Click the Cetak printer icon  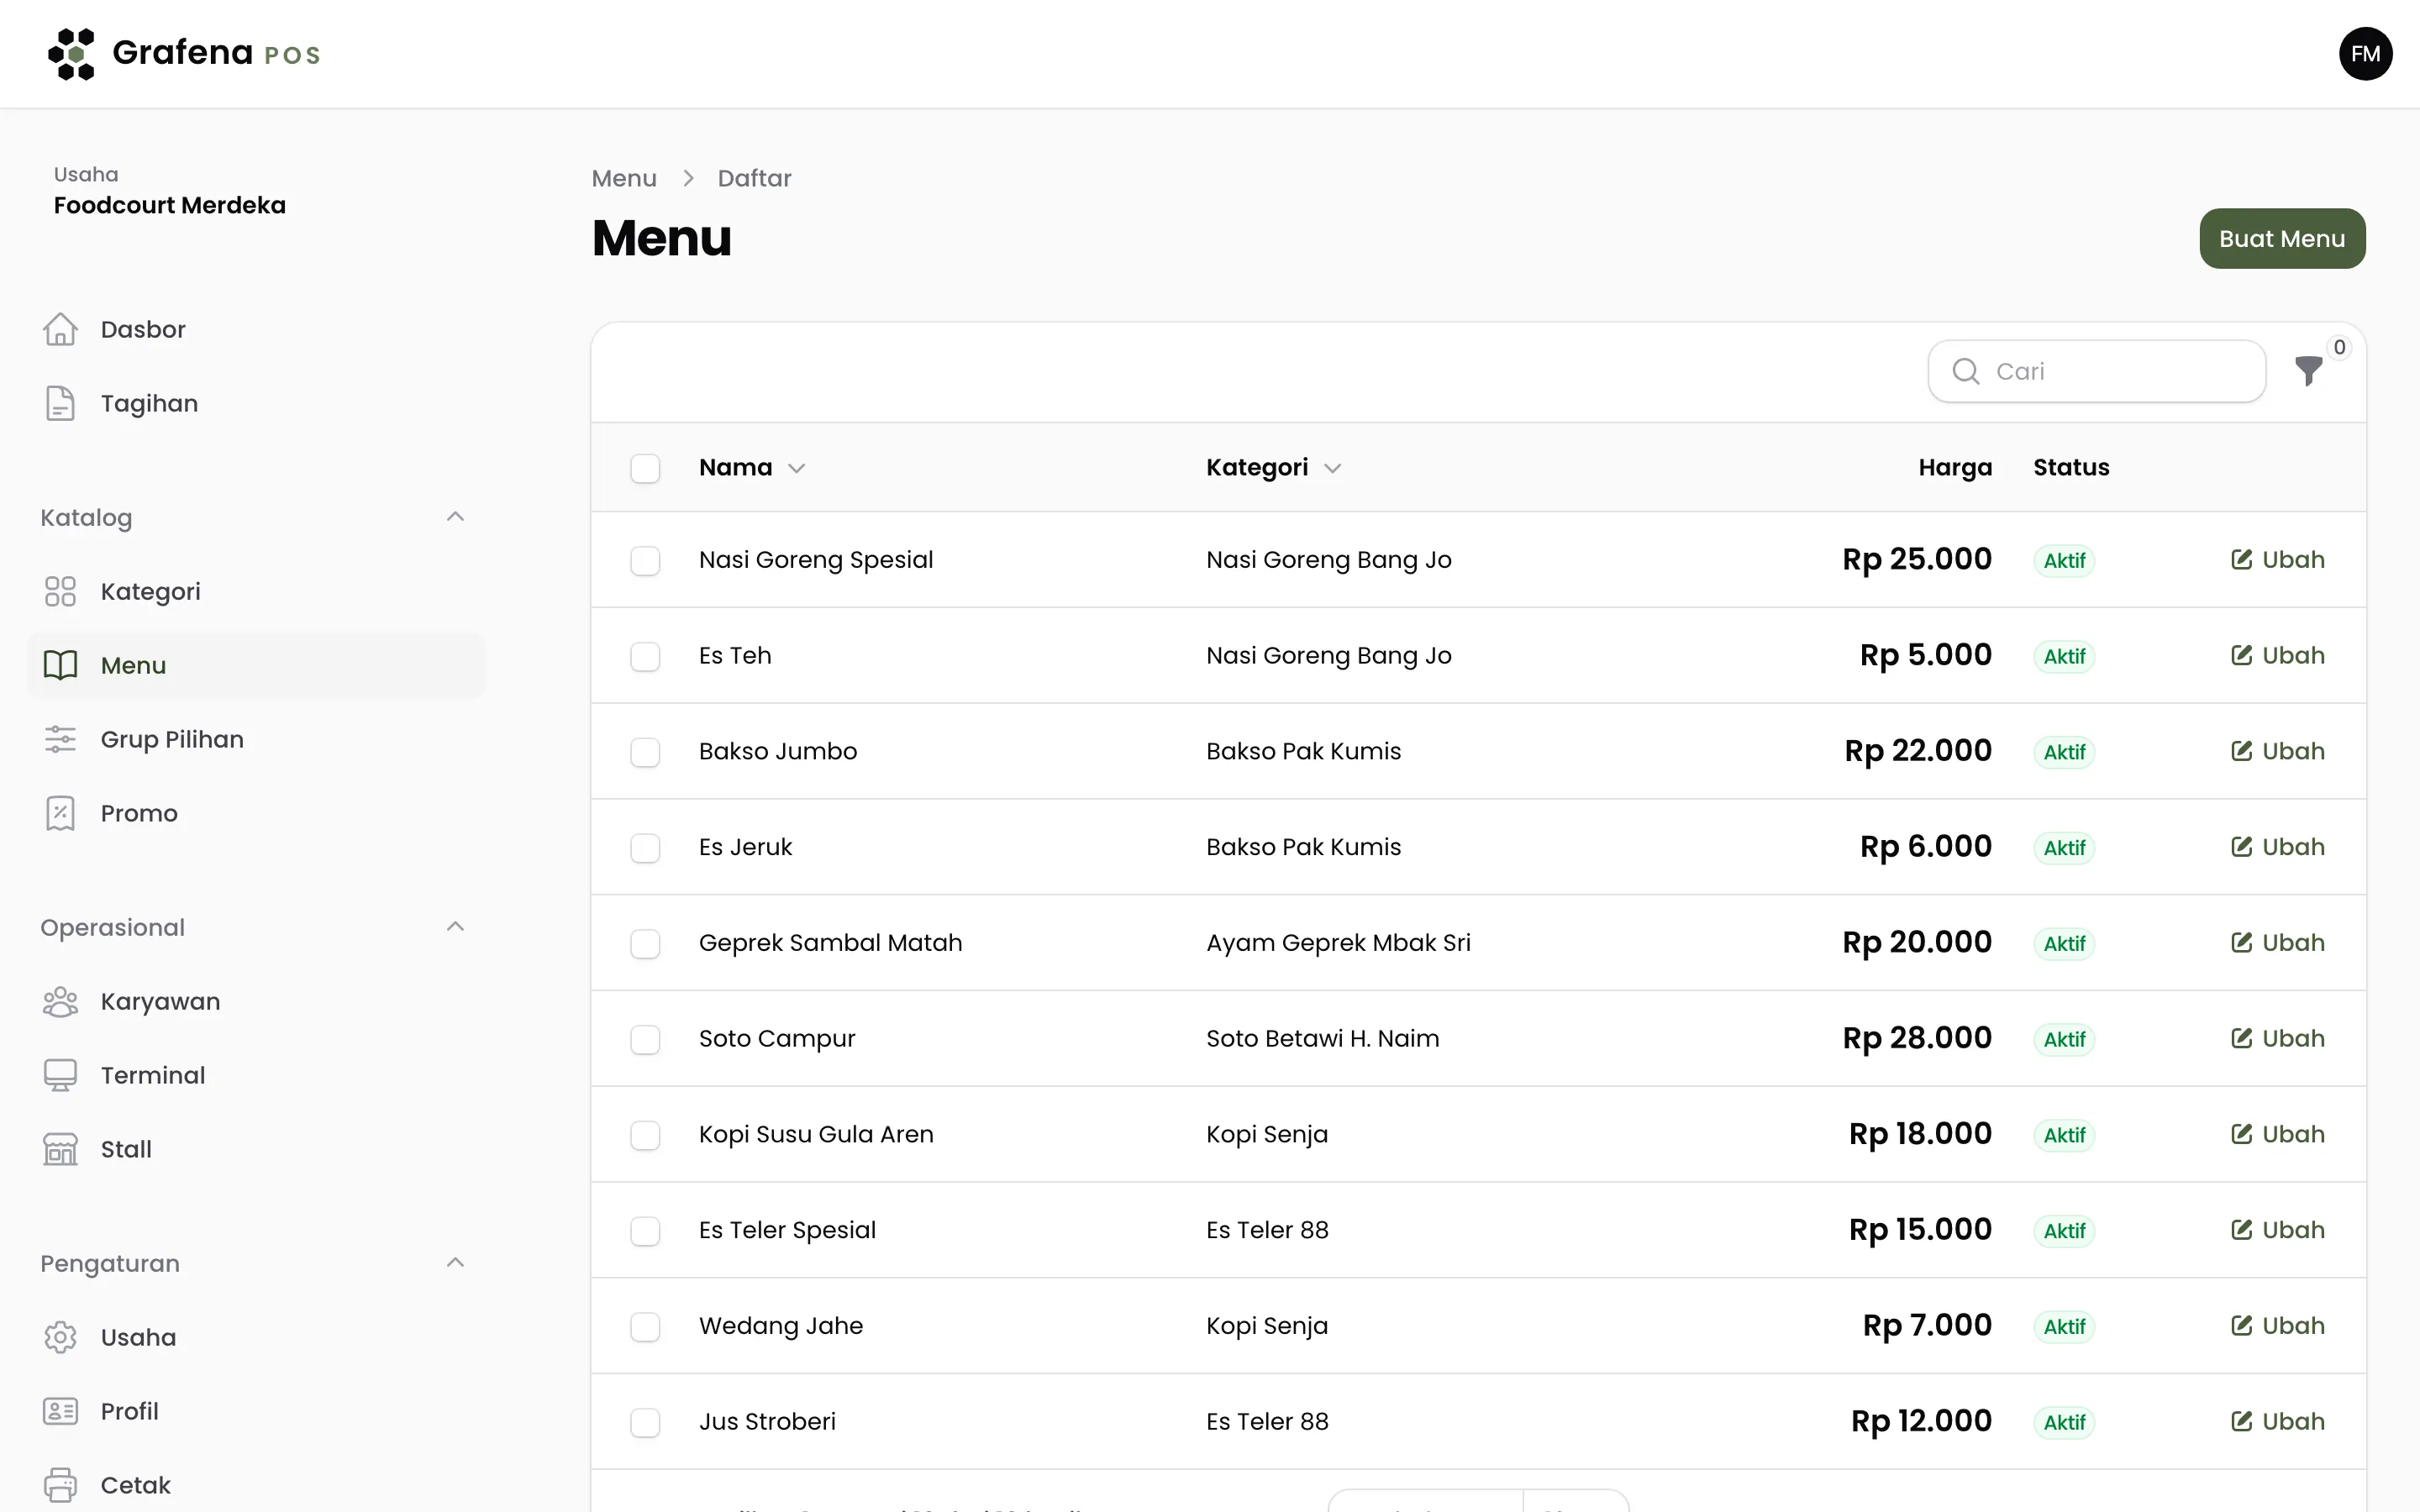pyautogui.click(x=60, y=1485)
